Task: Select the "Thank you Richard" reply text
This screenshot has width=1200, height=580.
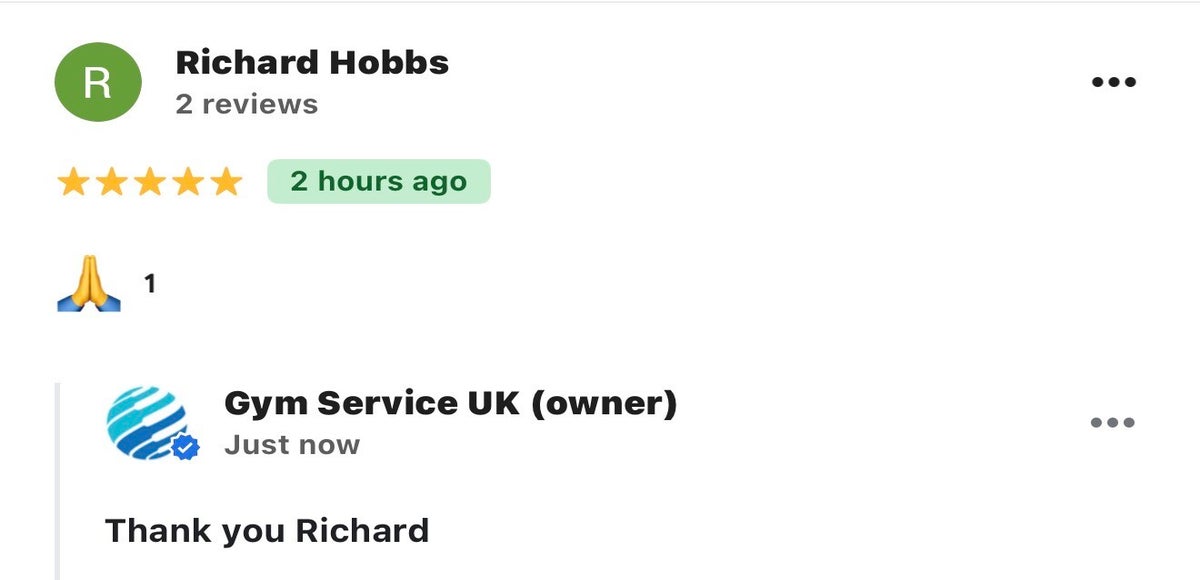Action: click(266, 530)
